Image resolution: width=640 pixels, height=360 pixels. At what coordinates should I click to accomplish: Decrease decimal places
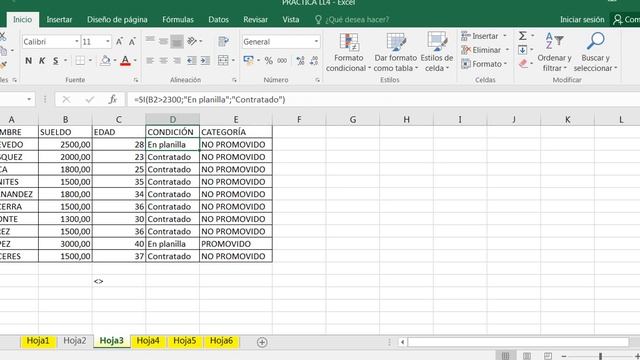coord(314,61)
